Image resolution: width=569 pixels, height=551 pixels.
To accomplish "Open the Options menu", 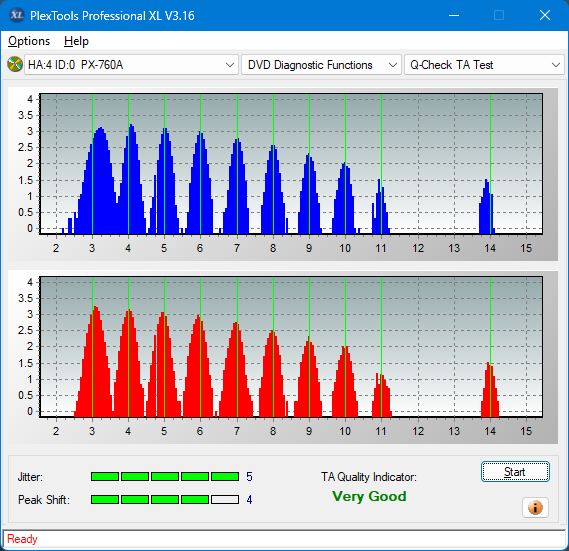I will point(29,41).
